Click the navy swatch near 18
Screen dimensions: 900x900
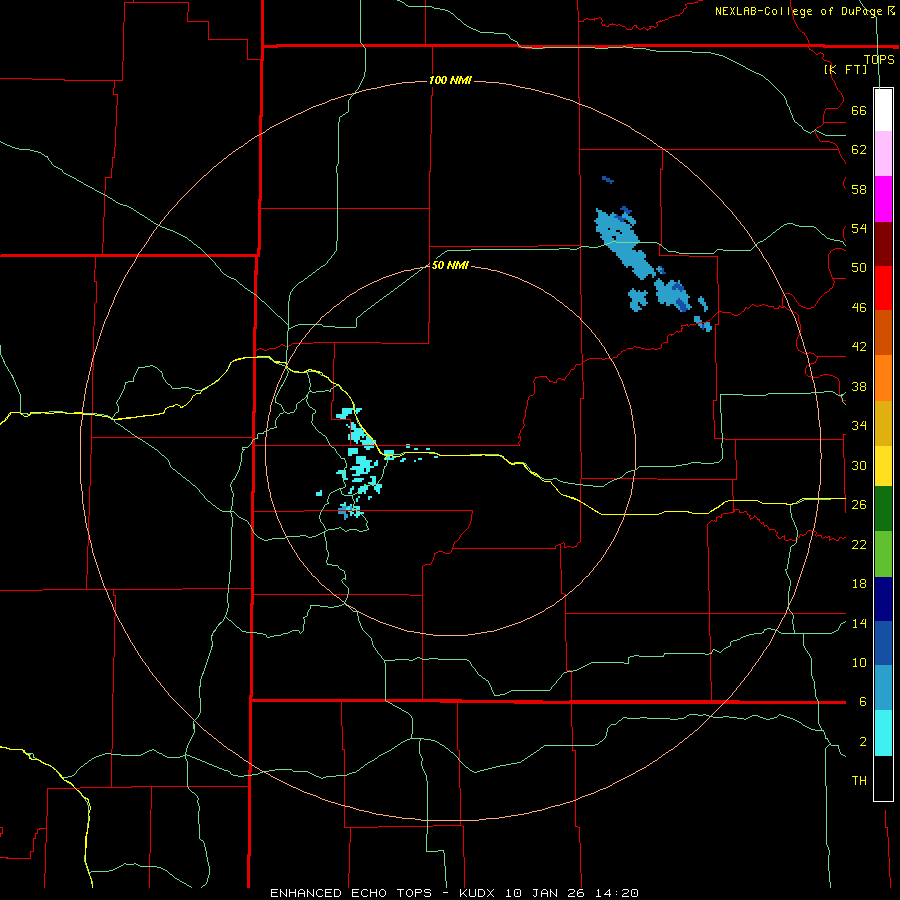coord(883,599)
